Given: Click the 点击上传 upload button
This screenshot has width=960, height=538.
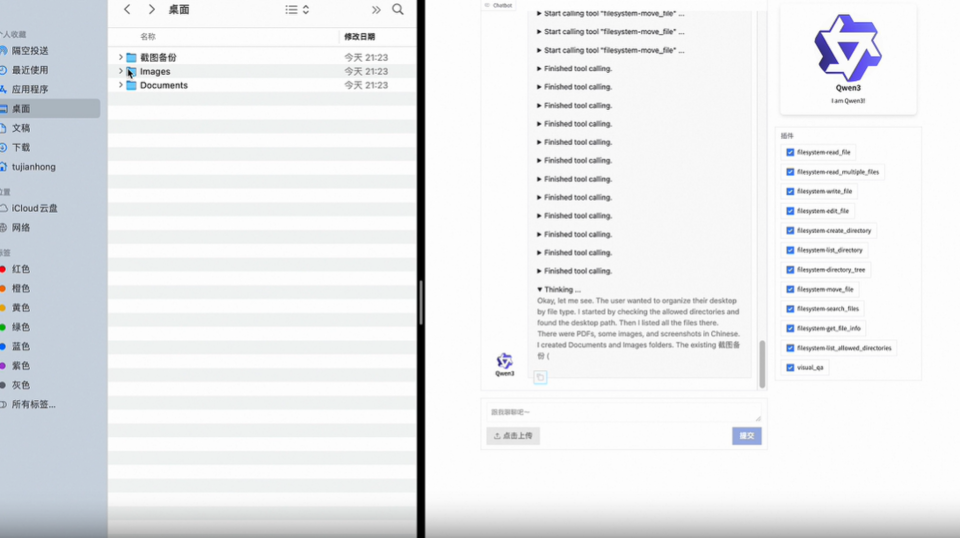Looking at the screenshot, I should tap(513, 436).
